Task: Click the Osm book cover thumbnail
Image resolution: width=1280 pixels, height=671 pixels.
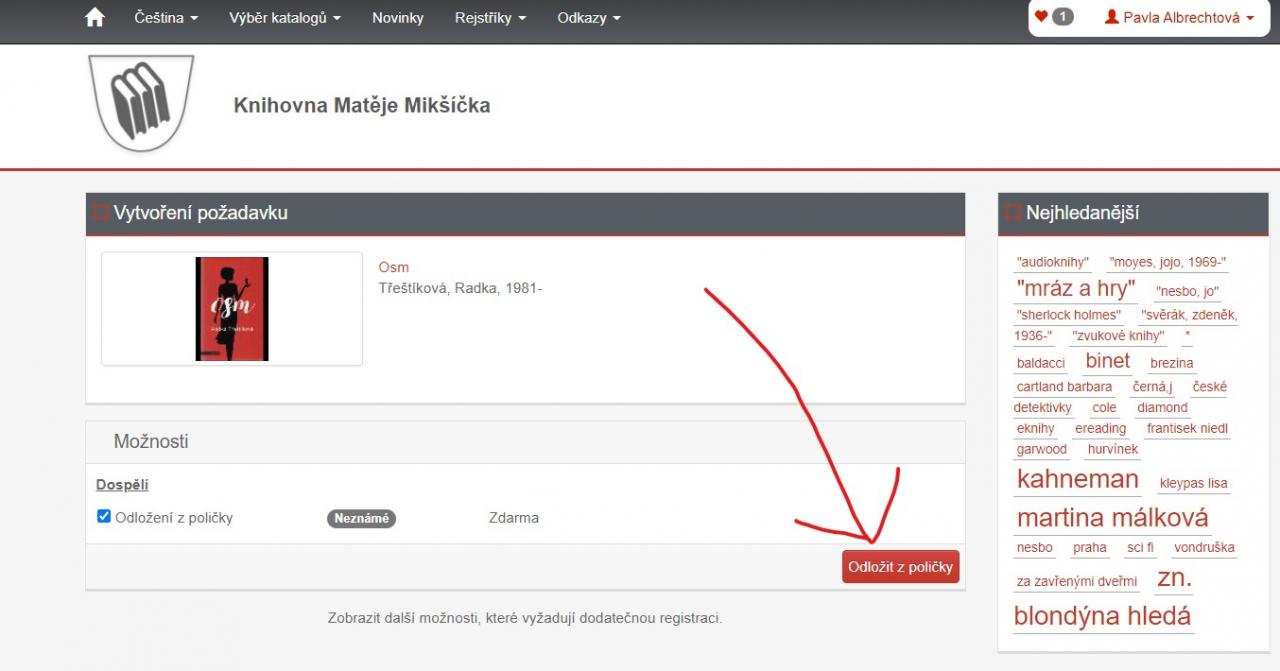Action: [x=232, y=308]
